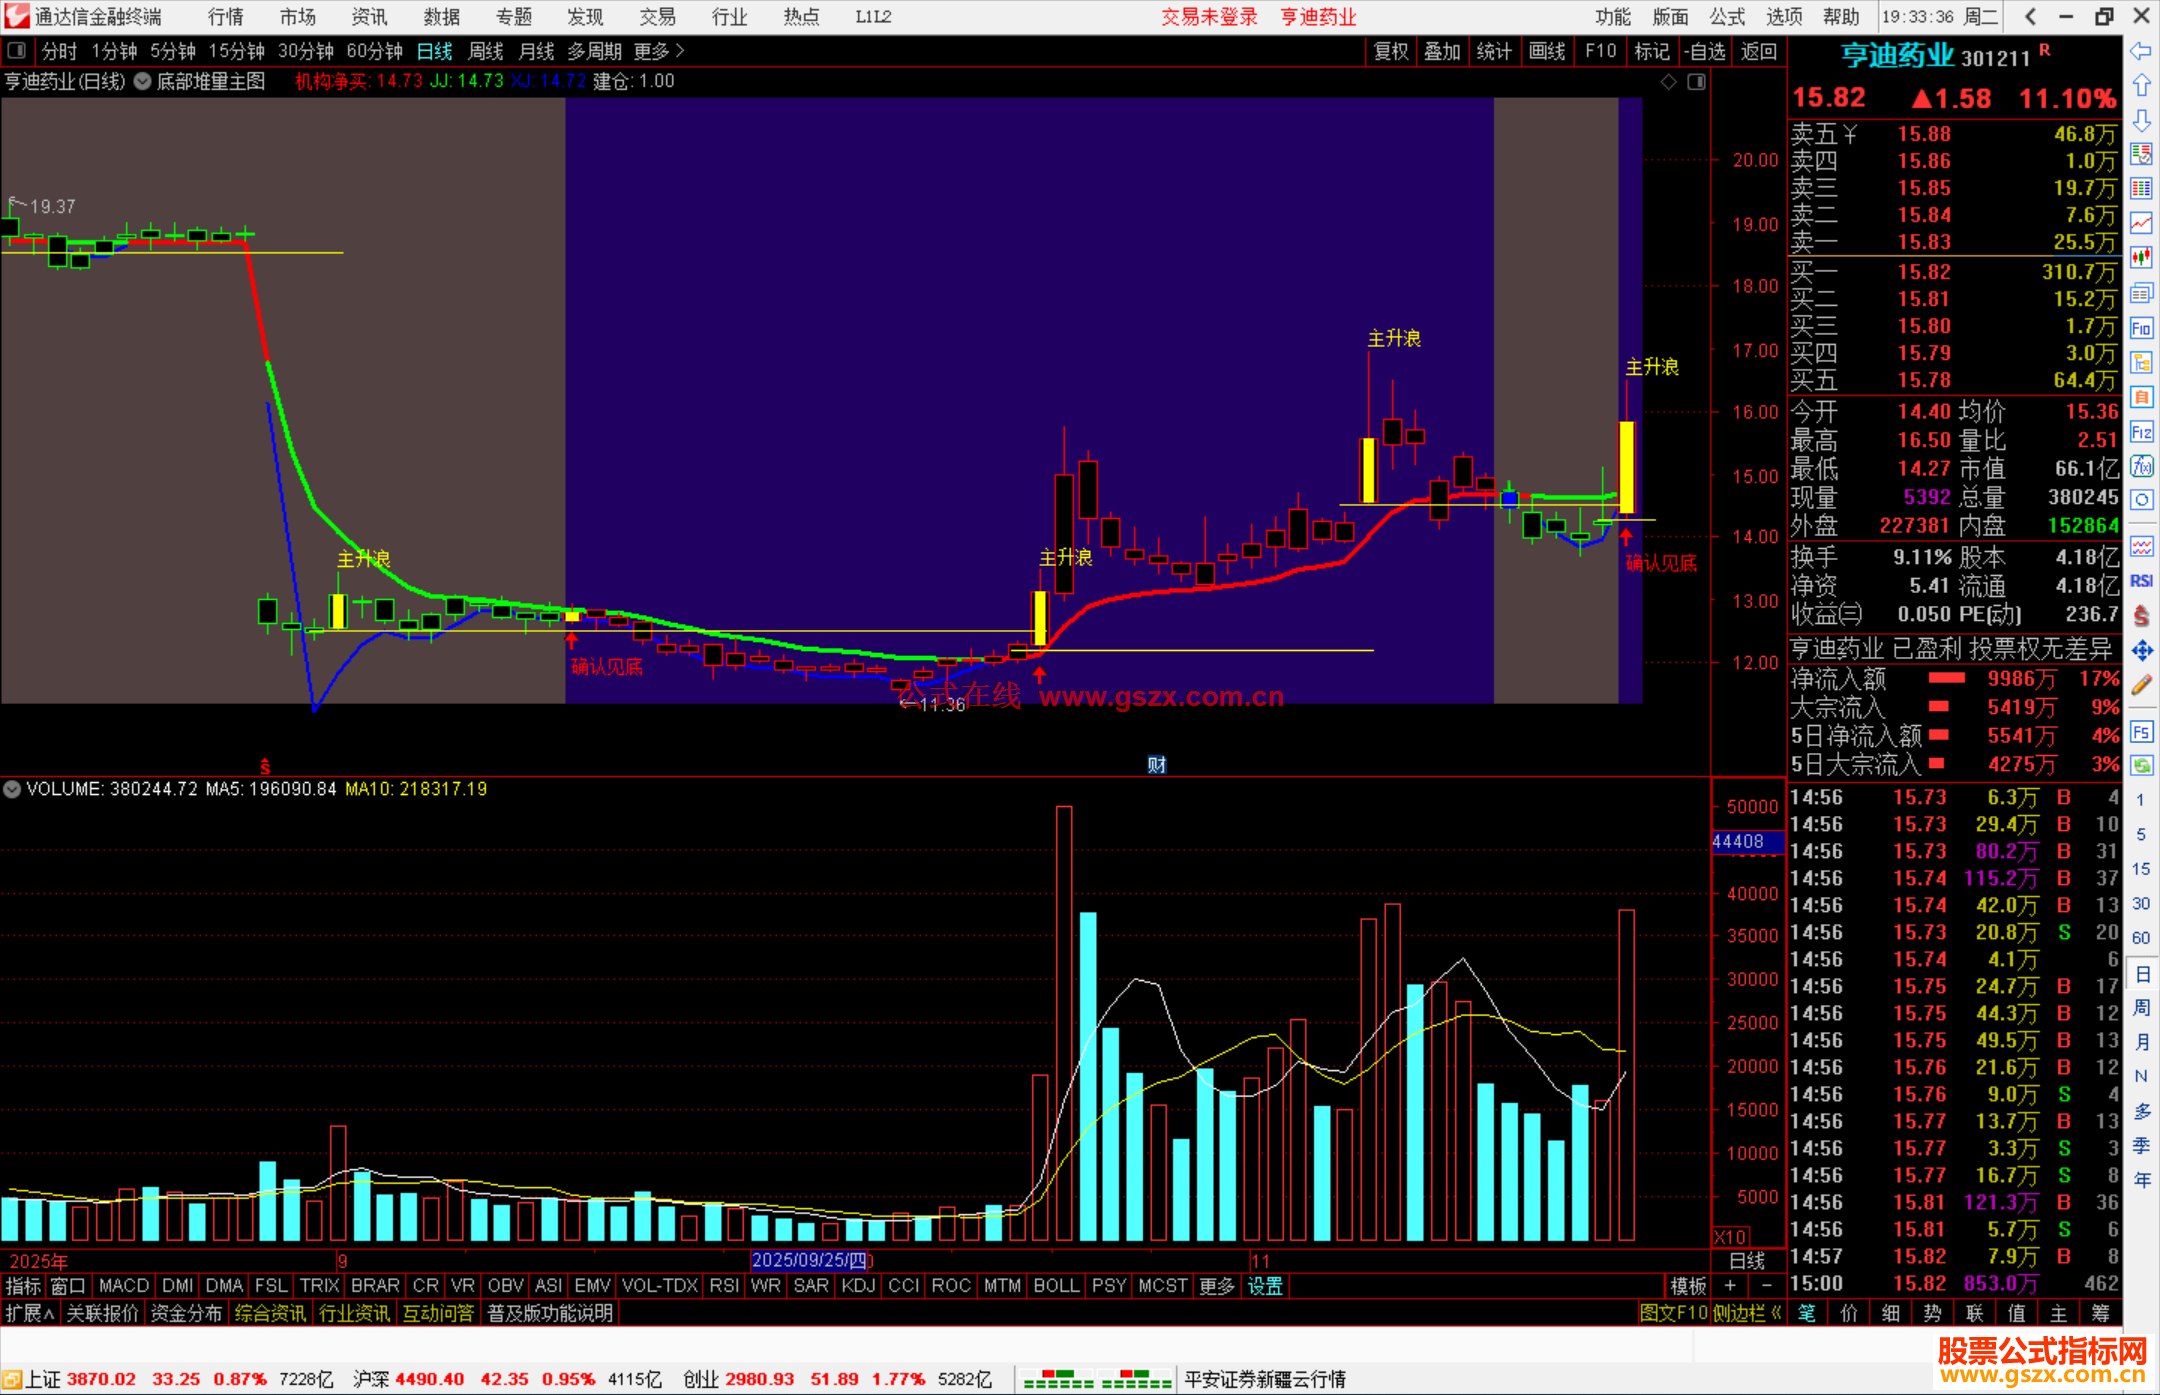
Task: Toggle circle button beside 底部堆量主图
Action: [143, 82]
